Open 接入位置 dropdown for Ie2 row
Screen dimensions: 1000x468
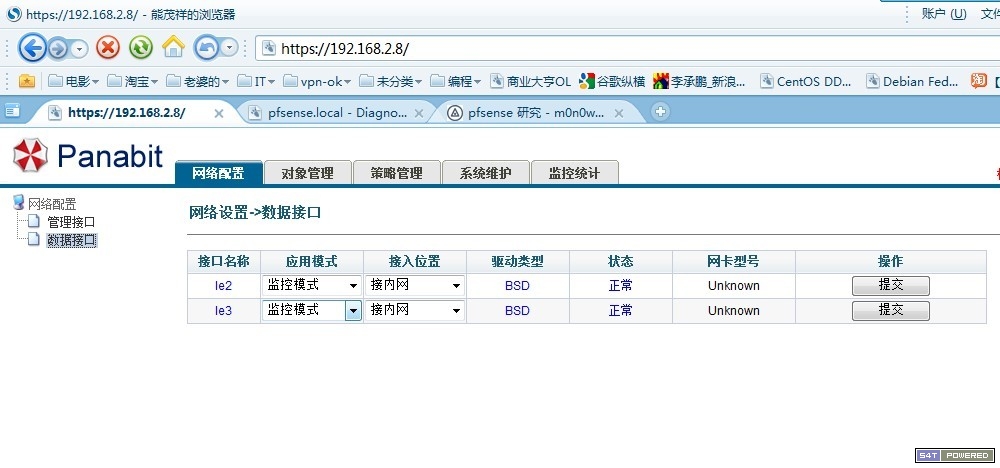click(x=415, y=286)
